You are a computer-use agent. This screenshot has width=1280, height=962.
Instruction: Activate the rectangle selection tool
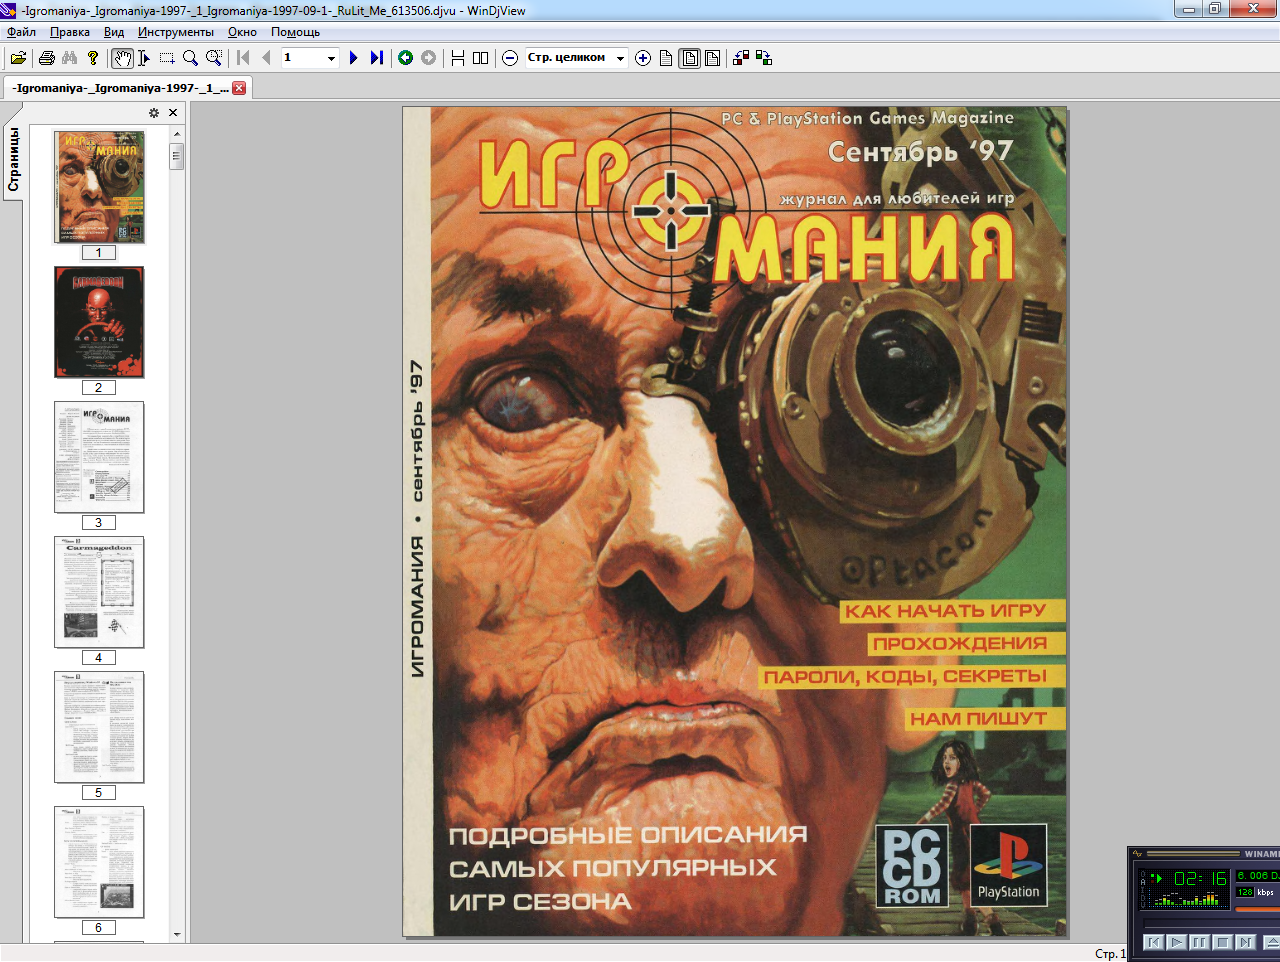(x=167, y=58)
